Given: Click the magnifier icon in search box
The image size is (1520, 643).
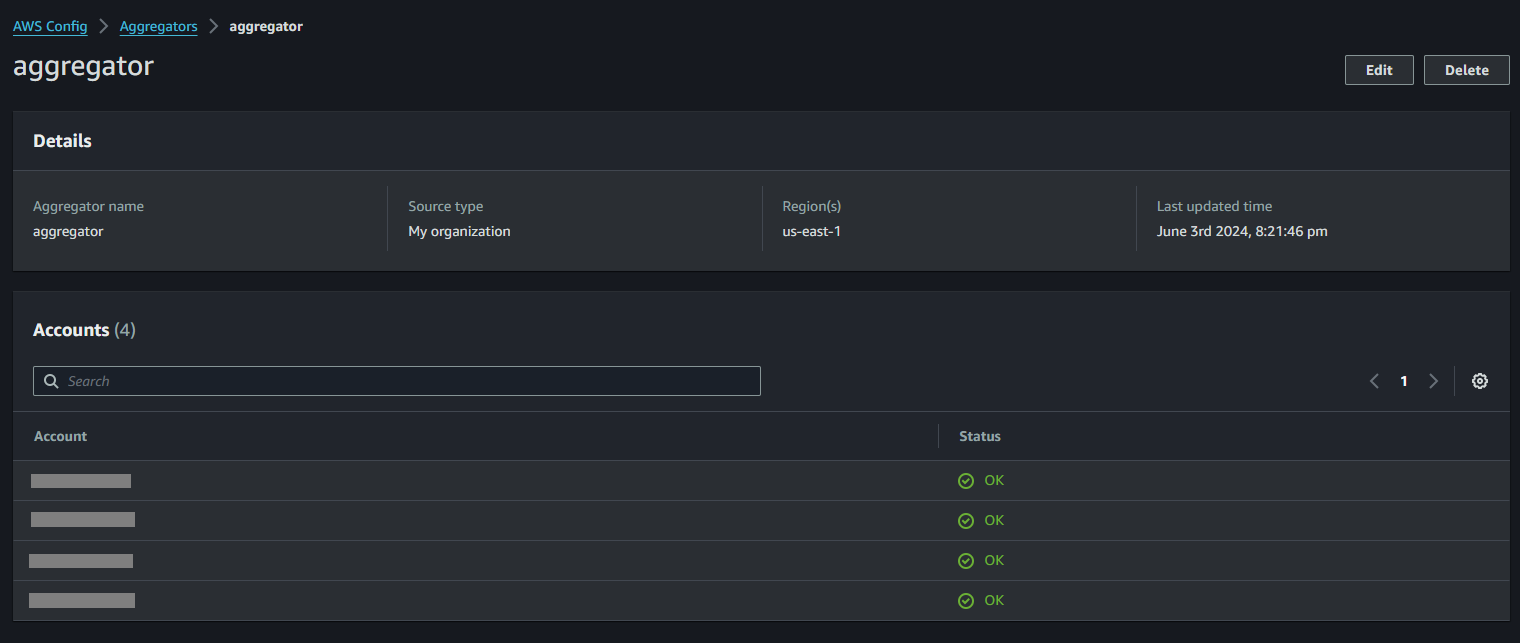Looking at the screenshot, I should (x=51, y=381).
